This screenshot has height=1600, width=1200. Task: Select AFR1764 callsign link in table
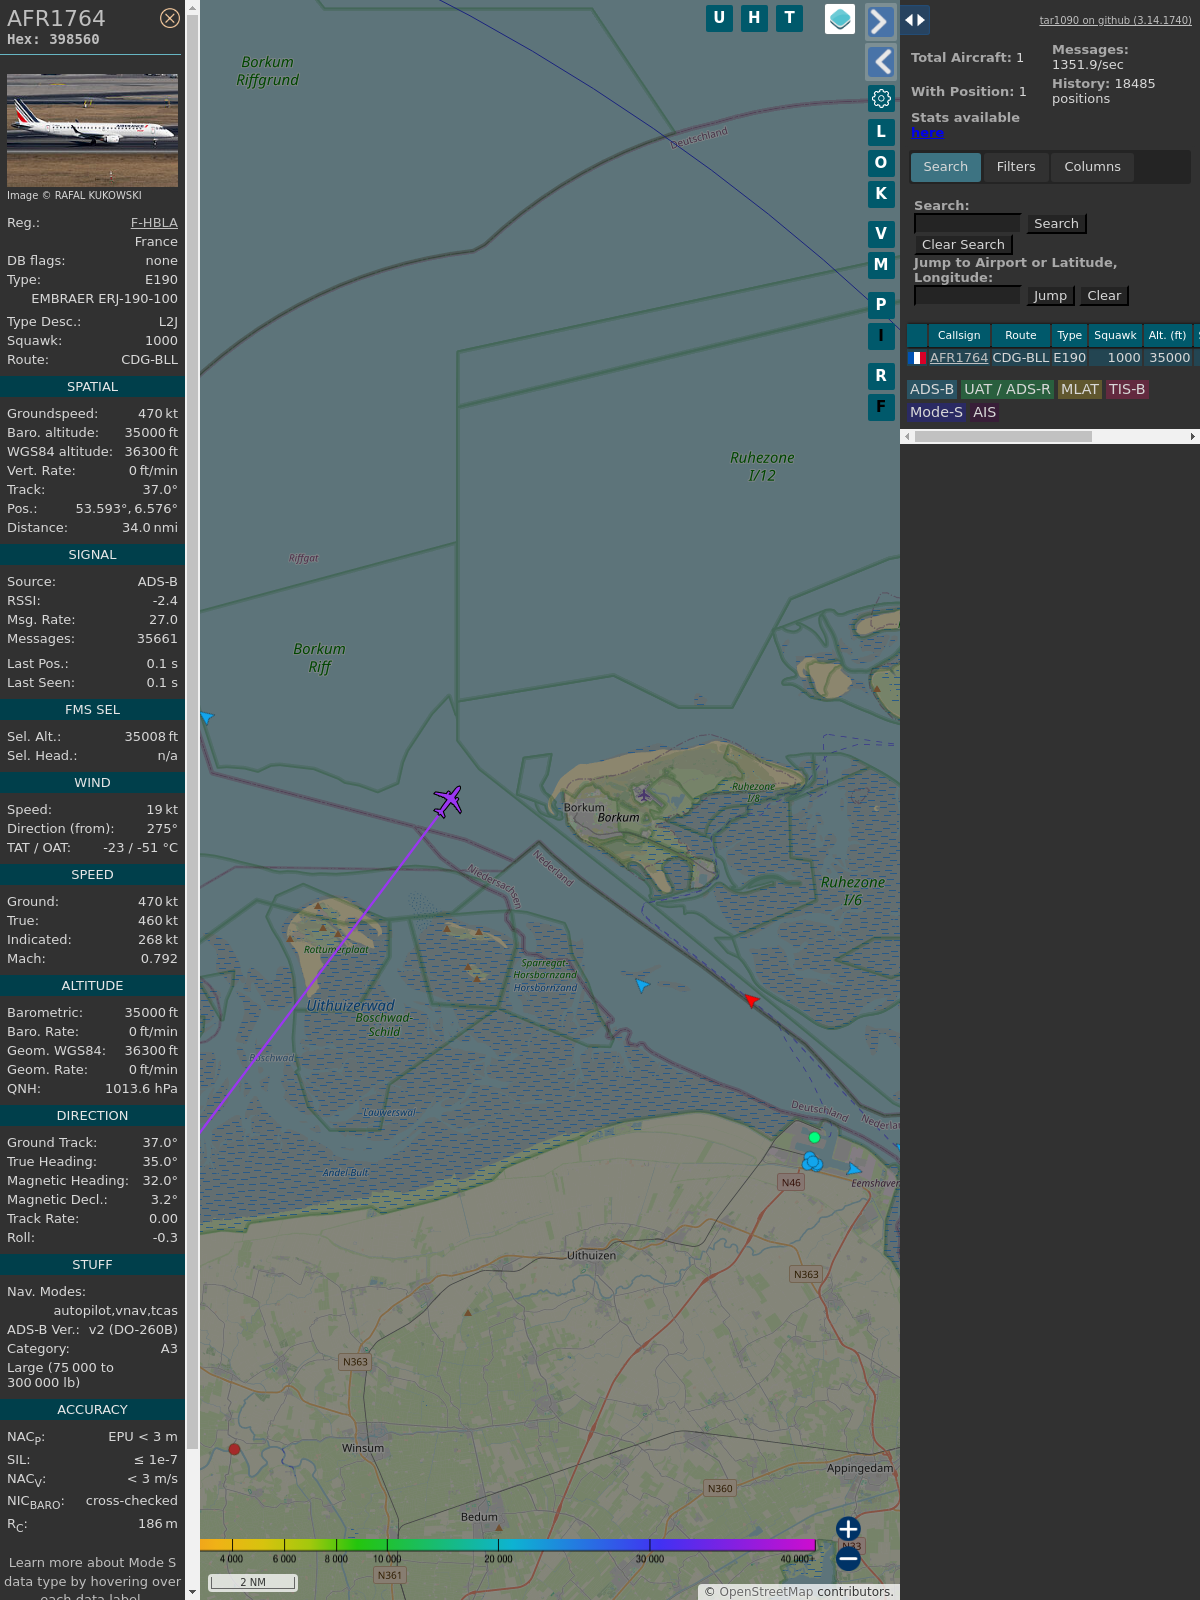959,358
